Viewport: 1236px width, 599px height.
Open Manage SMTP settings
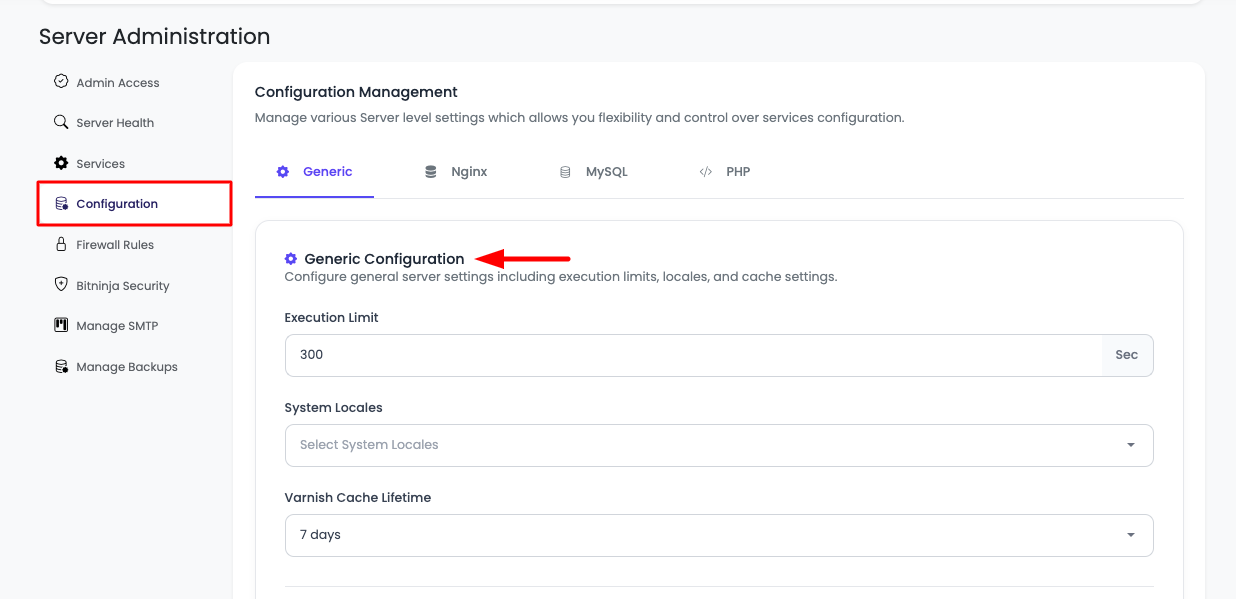click(x=118, y=325)
